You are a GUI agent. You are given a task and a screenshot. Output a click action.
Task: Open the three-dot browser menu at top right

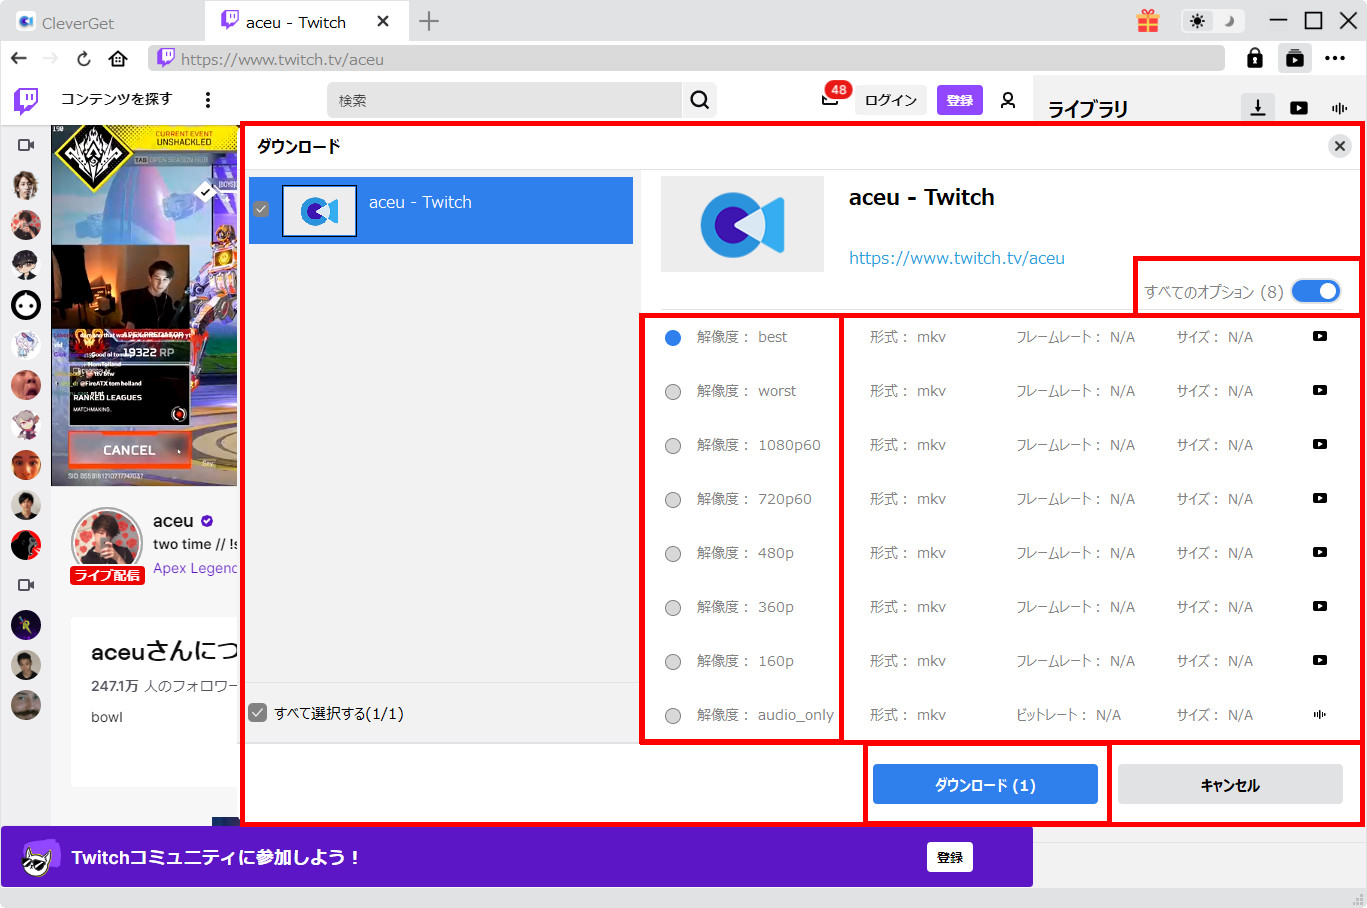coord(1335,59)
